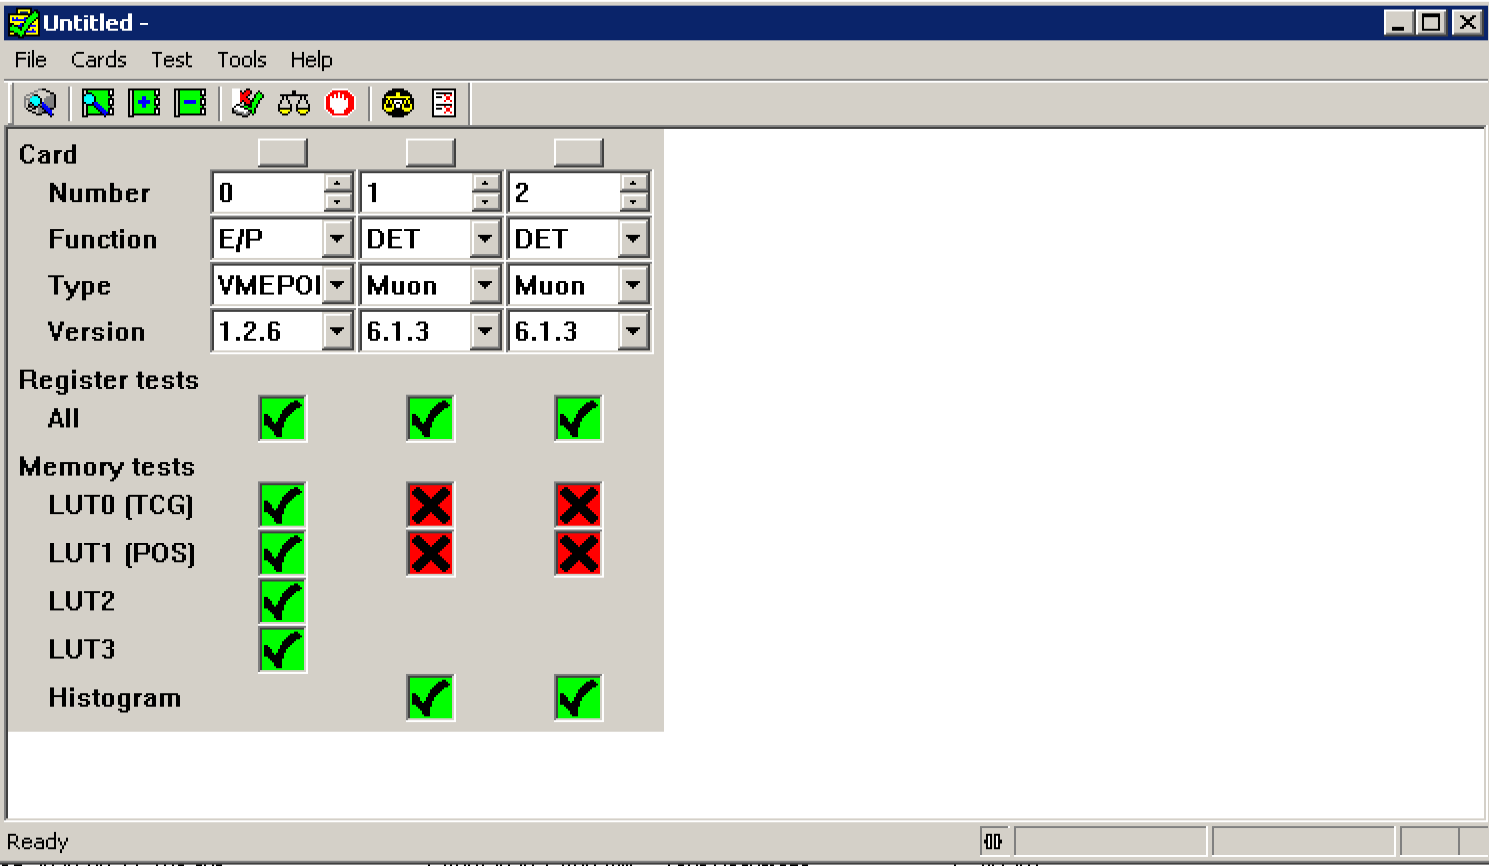The width and height of the screenshot is (1489, 866).
Task: Increment card 2's Number with the up spinner
Action: 634,183
